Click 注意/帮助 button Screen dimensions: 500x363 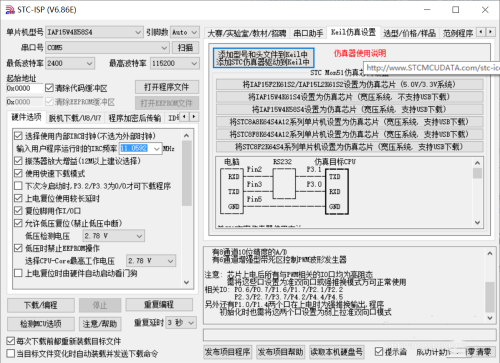pyautogui.click(x=100, y=324)
